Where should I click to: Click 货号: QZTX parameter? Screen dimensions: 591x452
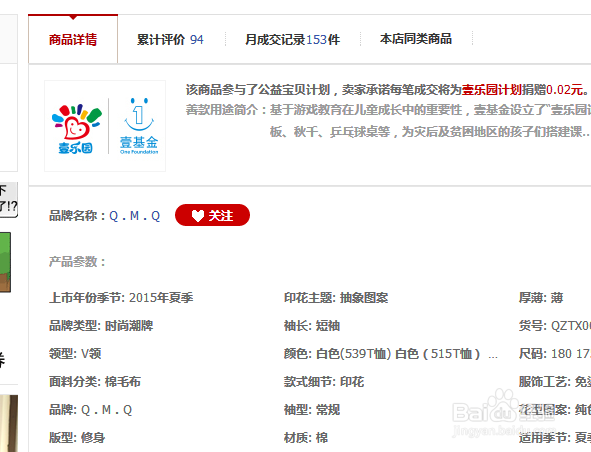point(555,326)
